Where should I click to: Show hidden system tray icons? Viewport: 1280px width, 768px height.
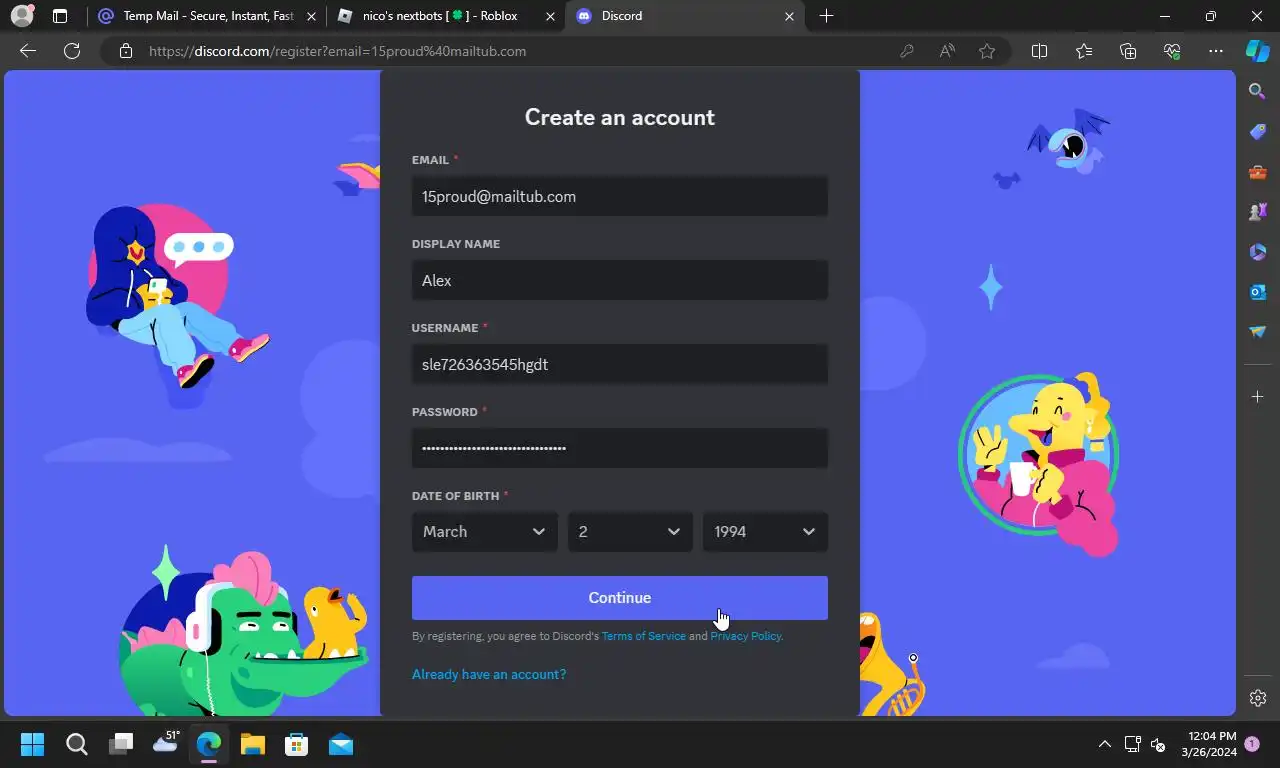[1105, 744]
